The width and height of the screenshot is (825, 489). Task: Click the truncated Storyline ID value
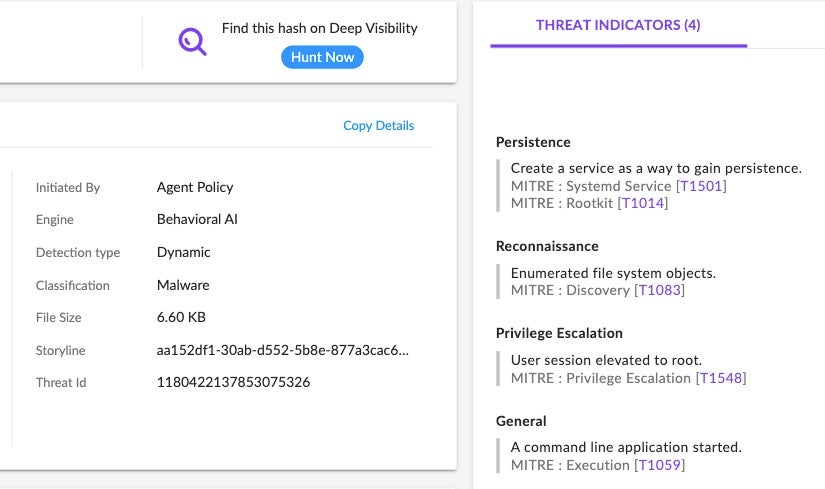coord(283,350)
